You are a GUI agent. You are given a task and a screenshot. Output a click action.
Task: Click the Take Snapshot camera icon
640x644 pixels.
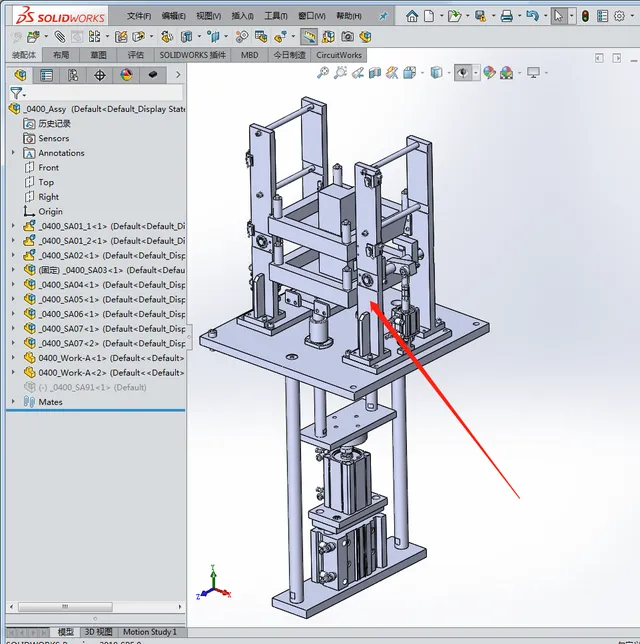pyautogui.click(x=348, y=37)
